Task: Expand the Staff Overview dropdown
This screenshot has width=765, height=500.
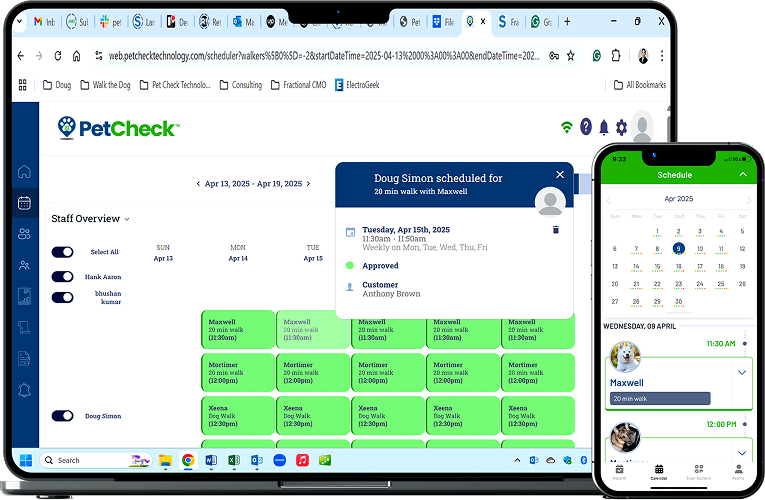Action: [127, 220]
